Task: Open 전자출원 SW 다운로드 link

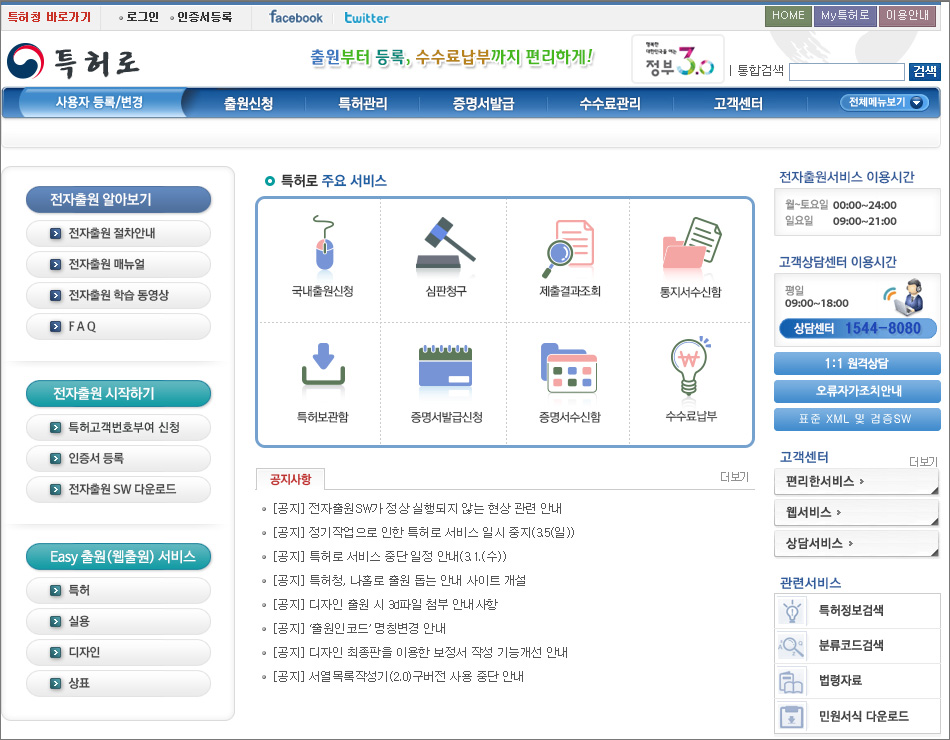Action: point(118,489)
